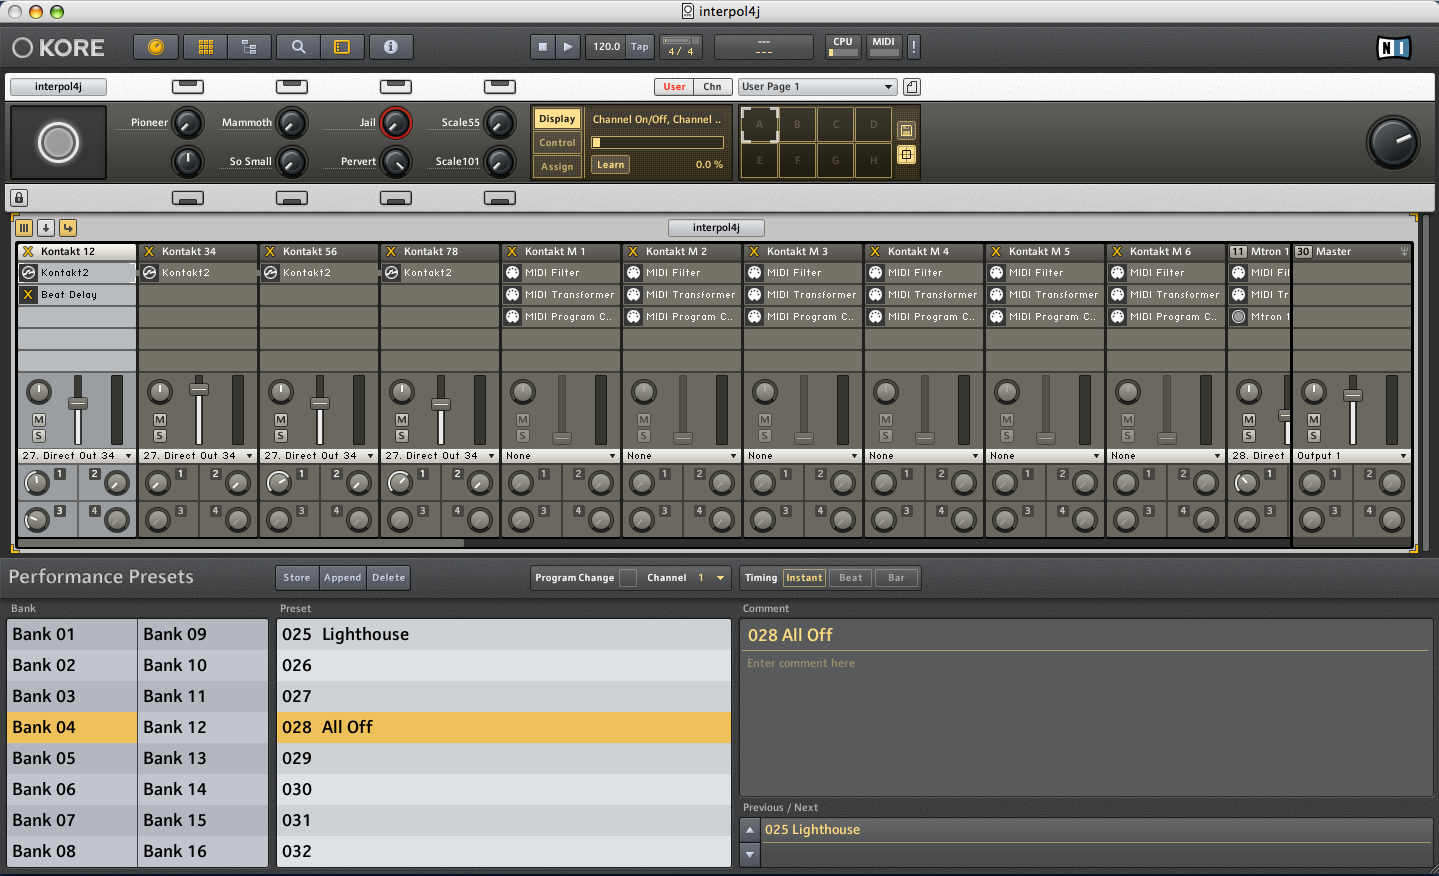
Task: Click the MIDI Filter icon in Kontakt M 1
Action: pos(512,273)
